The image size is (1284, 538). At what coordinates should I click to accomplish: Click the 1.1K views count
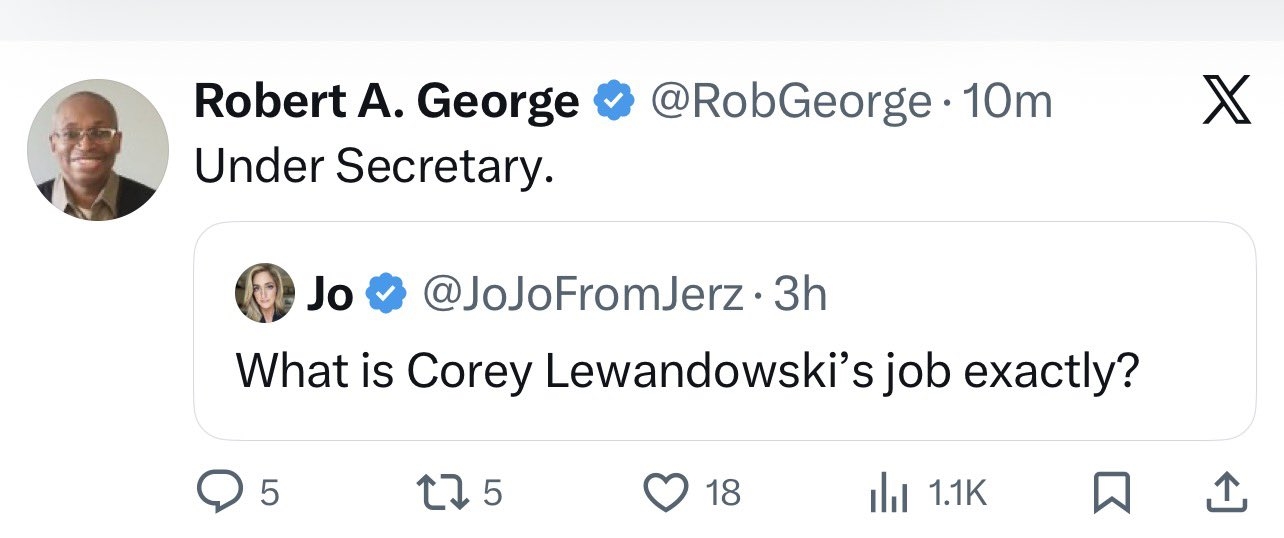pos(958,492)
